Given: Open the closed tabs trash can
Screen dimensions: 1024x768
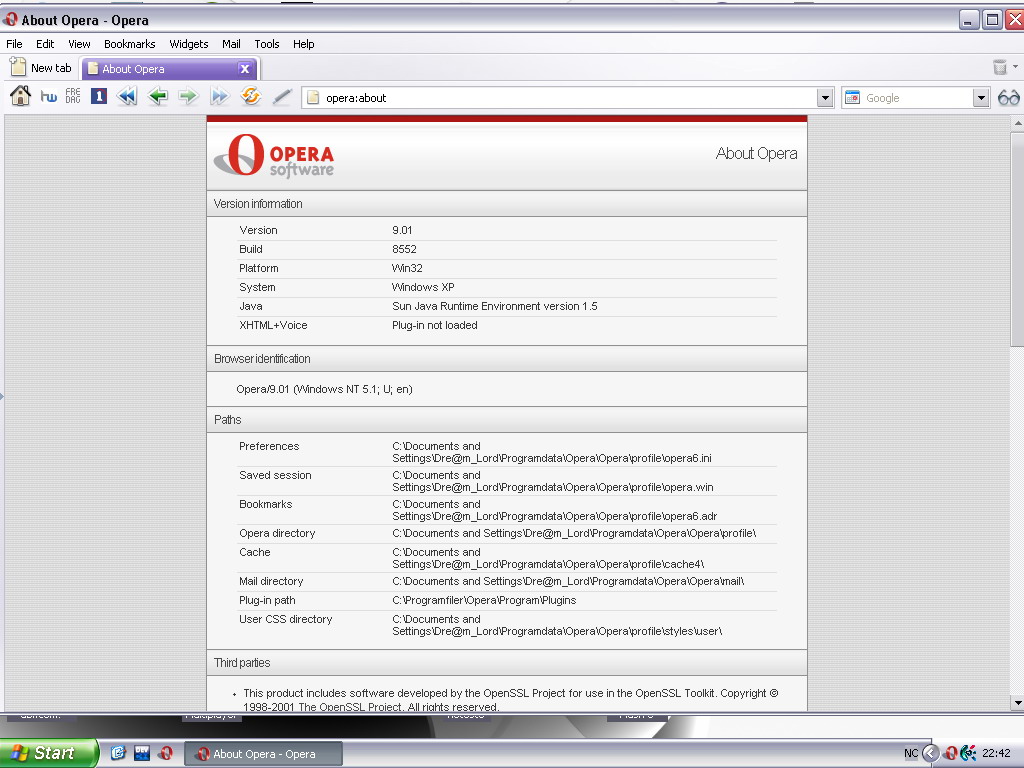Looking at the screenshot, I should pos(1000,67).
